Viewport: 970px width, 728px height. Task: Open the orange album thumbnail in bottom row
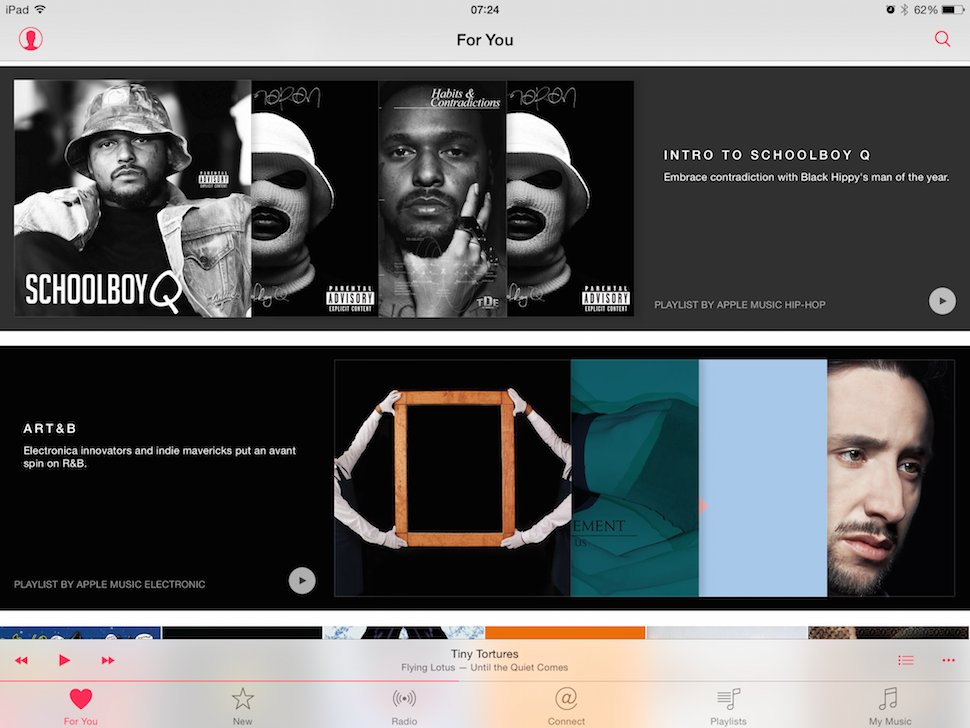tap(565, 633)
